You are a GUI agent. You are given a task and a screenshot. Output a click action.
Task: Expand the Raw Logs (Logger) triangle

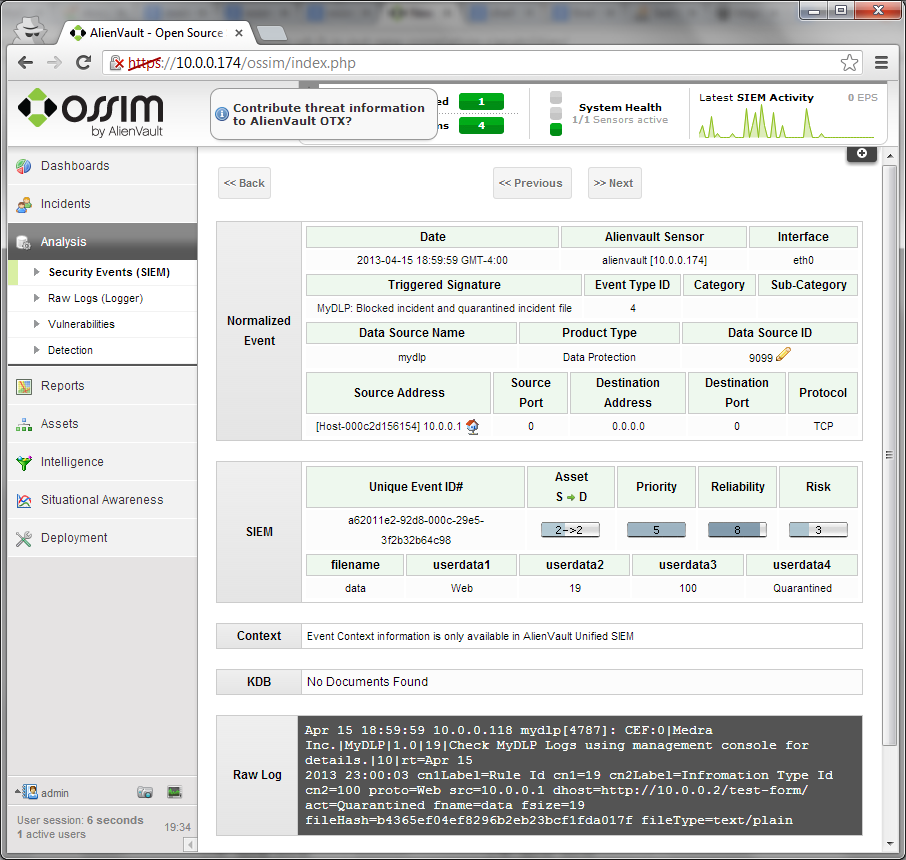37,298
